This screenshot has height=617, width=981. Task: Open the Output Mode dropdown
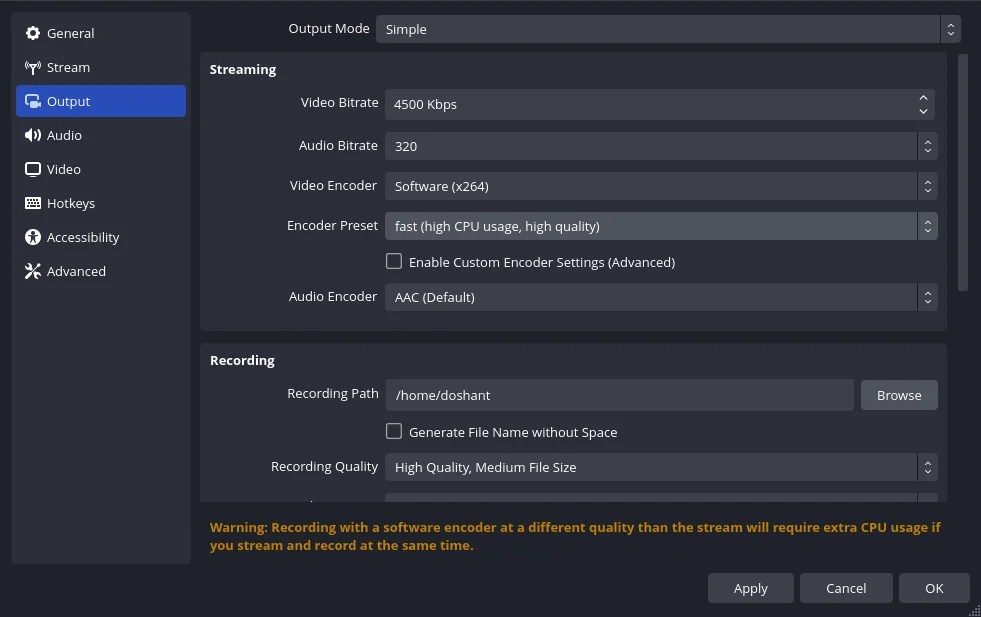pyautogui.click(x=664, y=29)
